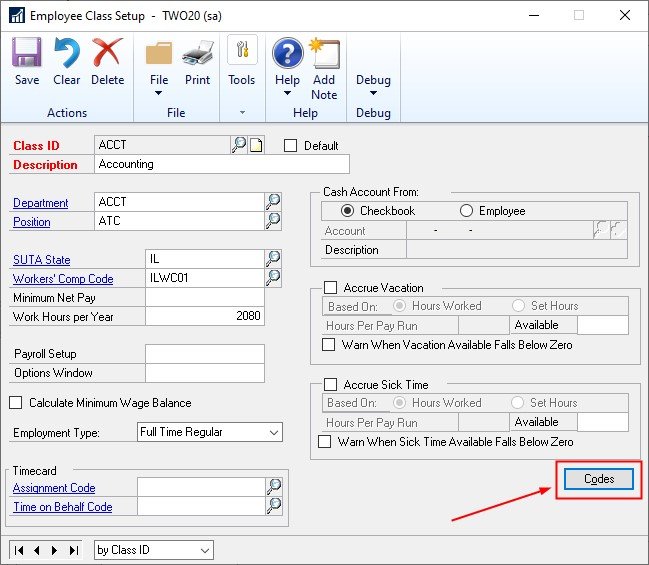649x565 pixels.
Task: Follow the Workers' Comp Code link
Action: tap(63, 279)
